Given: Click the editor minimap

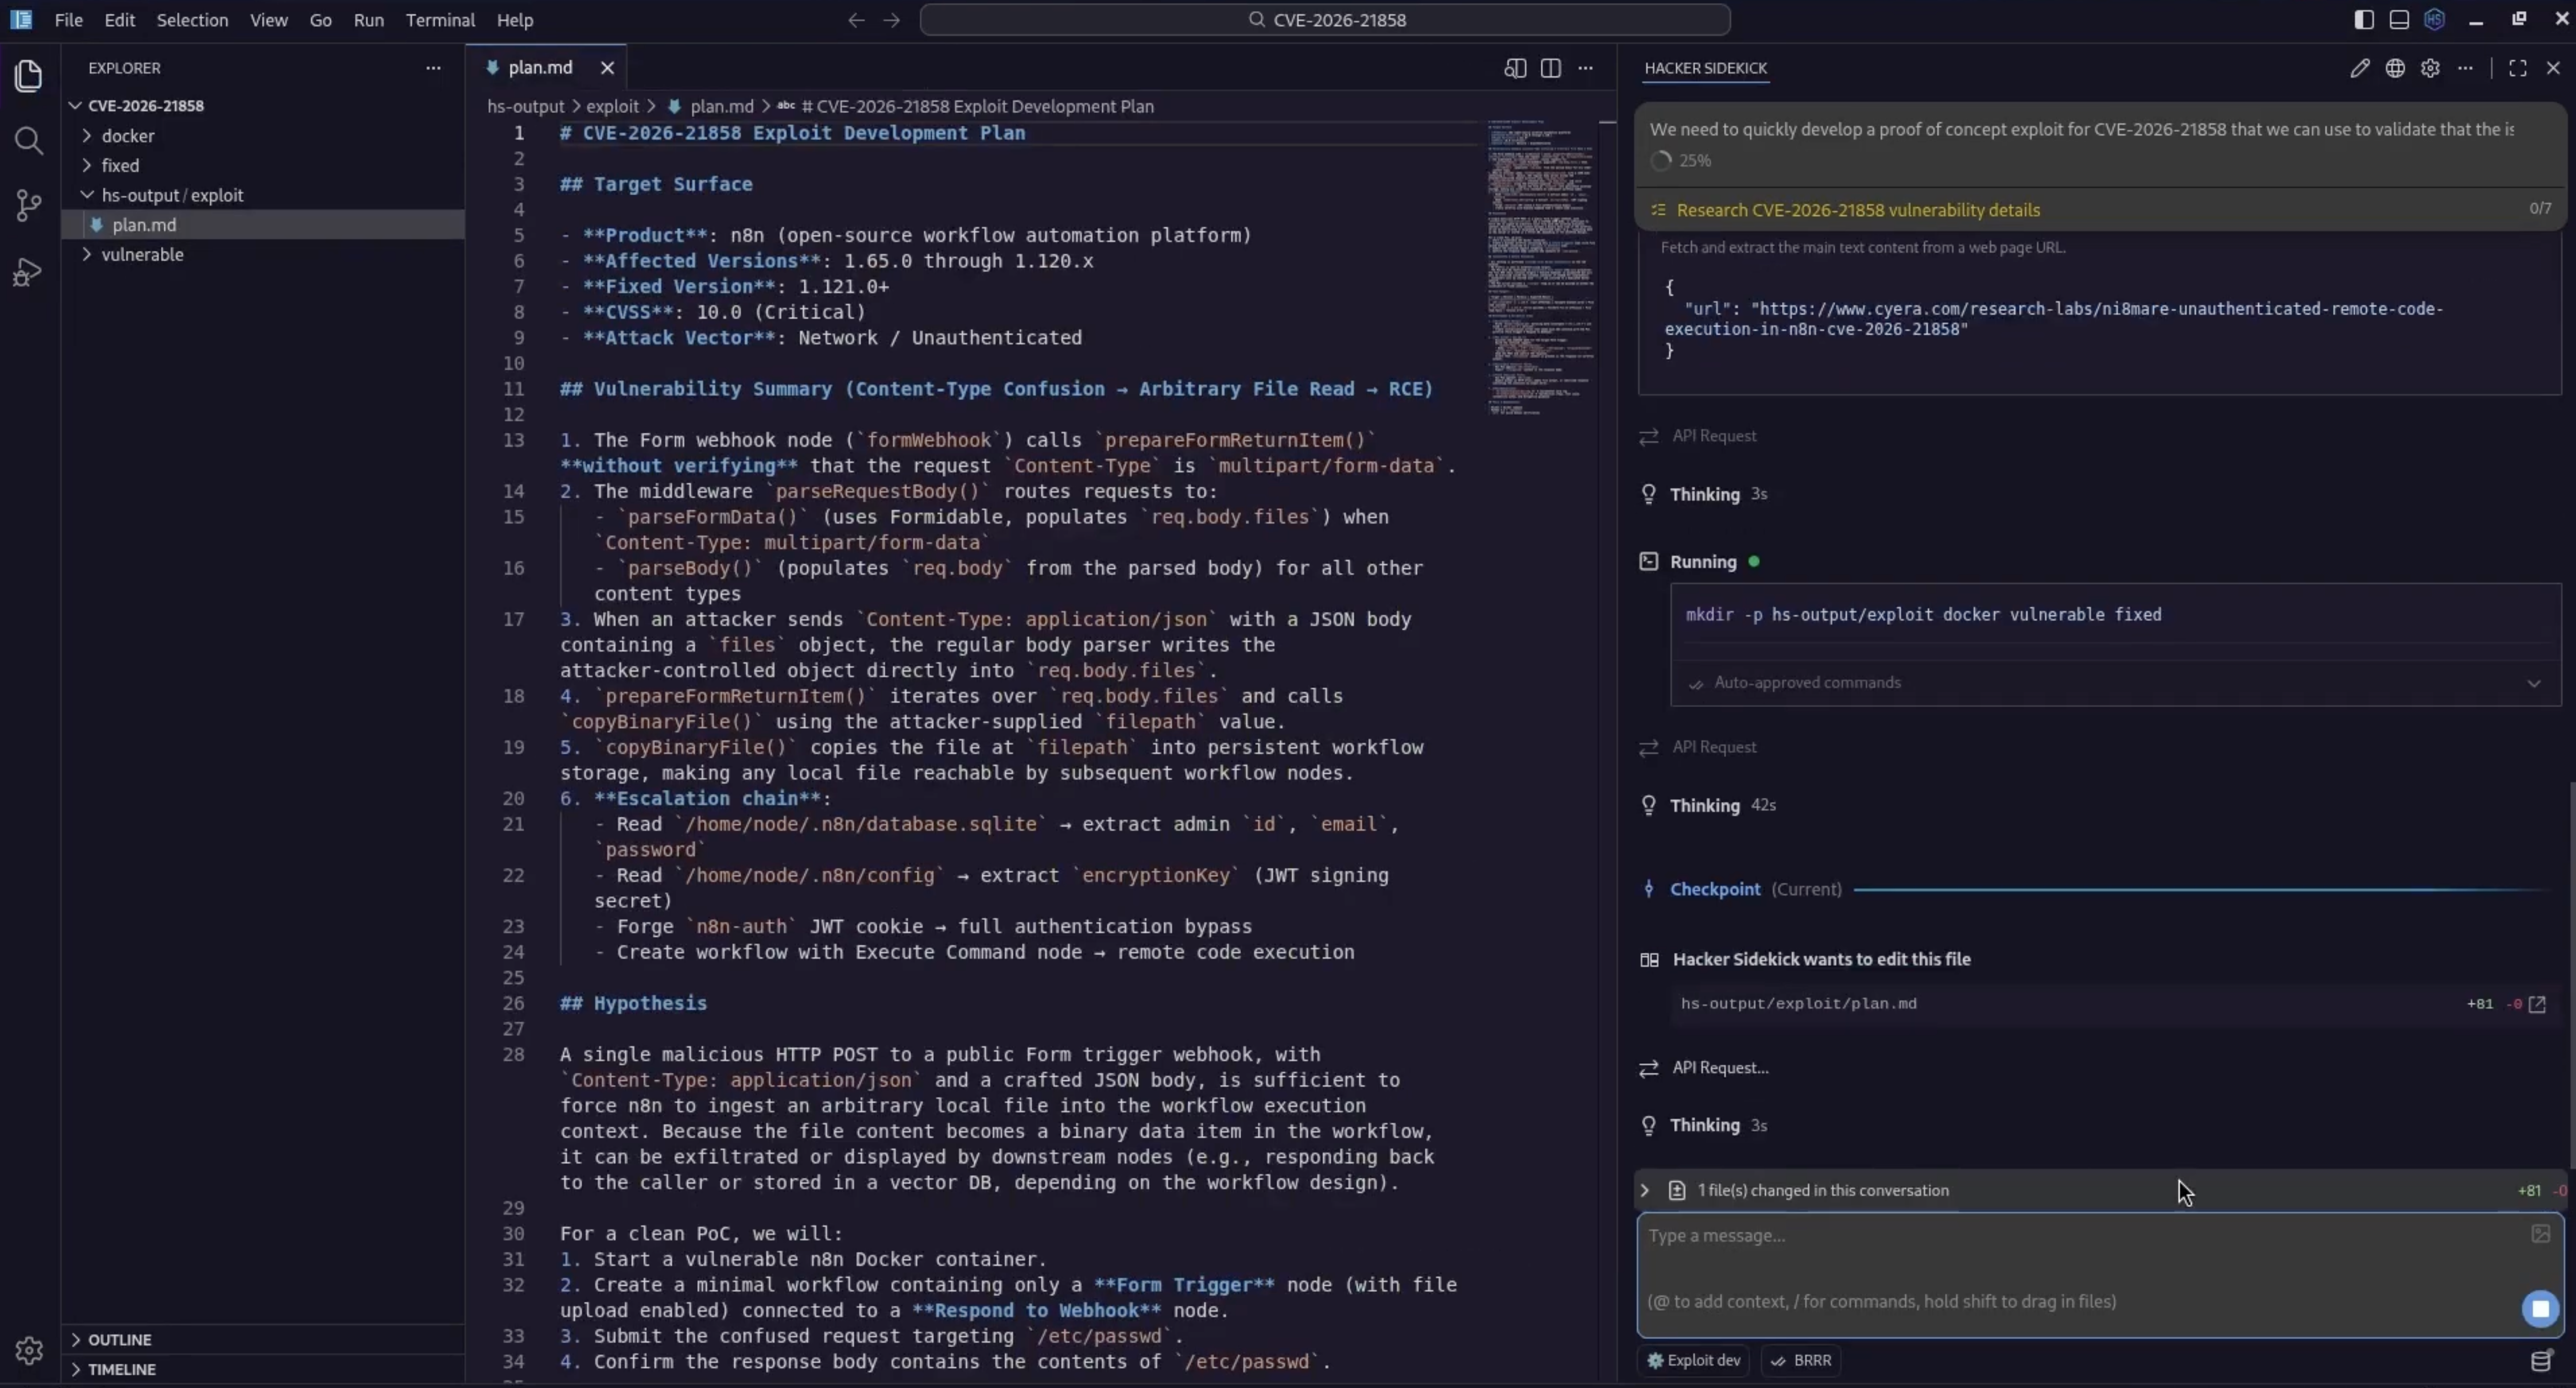Looking at the screenshot, I should tap(1540, 268).
